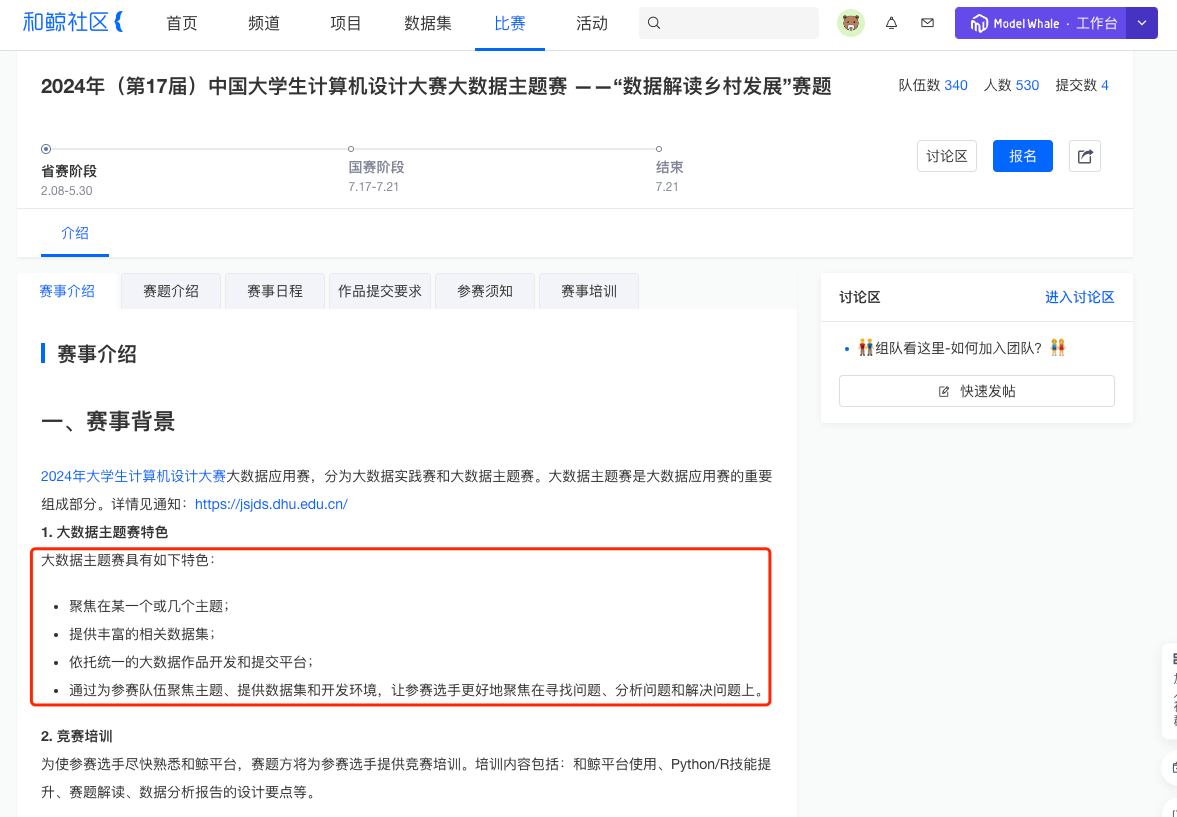Click the 结束 timeline marker
The image size is (1177, 817).
tap(658, 149)
